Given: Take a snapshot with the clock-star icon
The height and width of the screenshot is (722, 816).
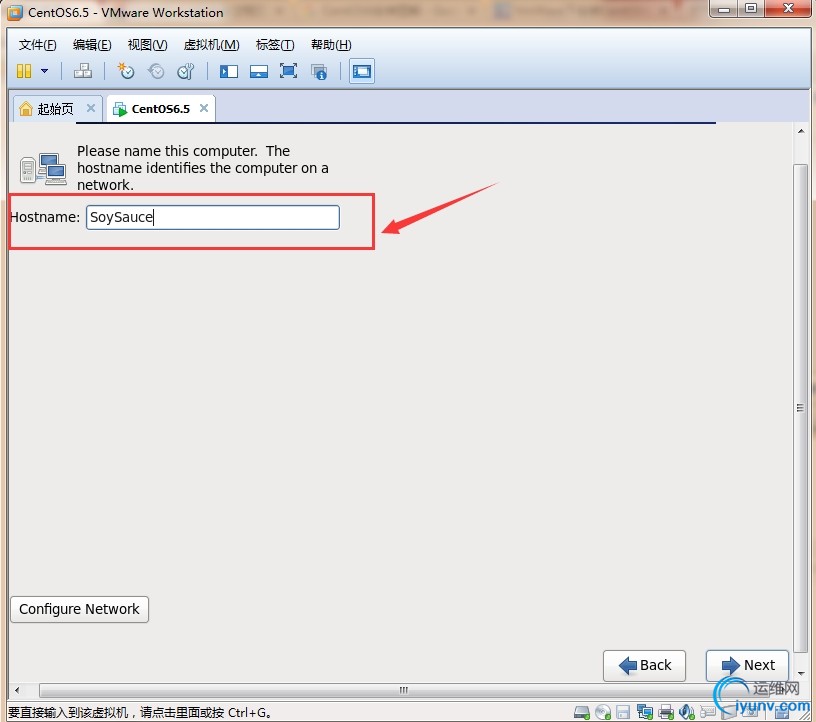Looking at the screenshot, I should pos(125,71).
